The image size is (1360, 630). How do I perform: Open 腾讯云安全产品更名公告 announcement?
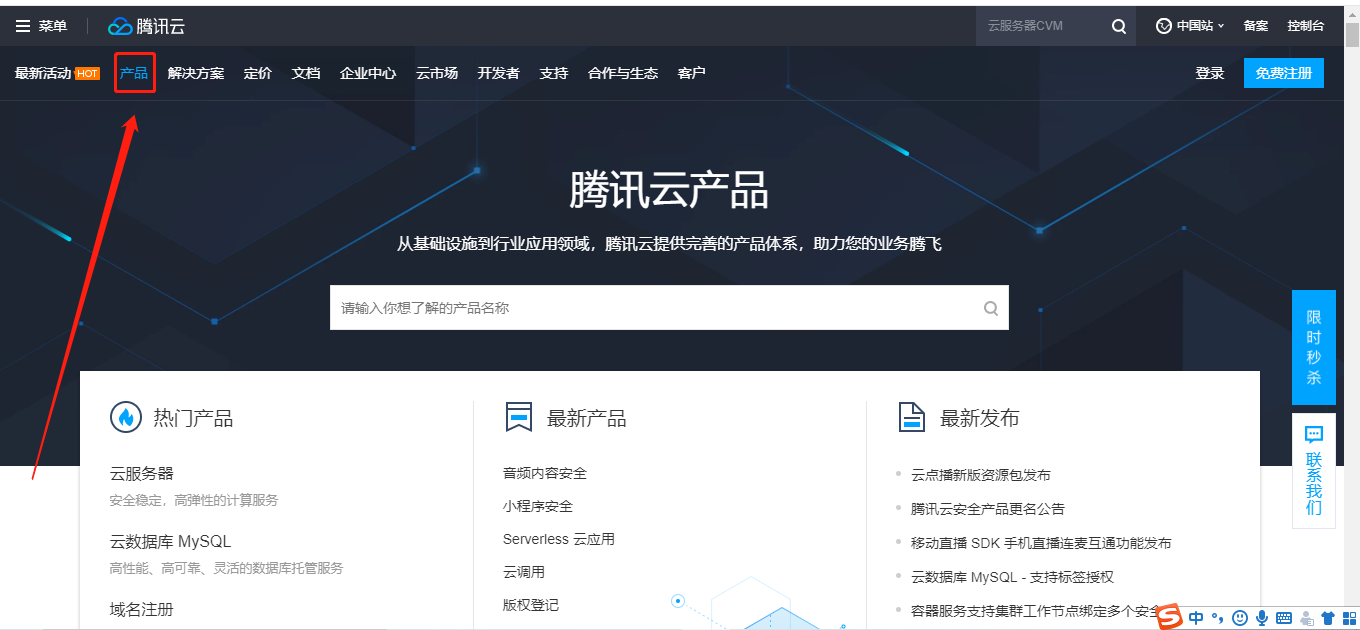(x=988, y=509)
